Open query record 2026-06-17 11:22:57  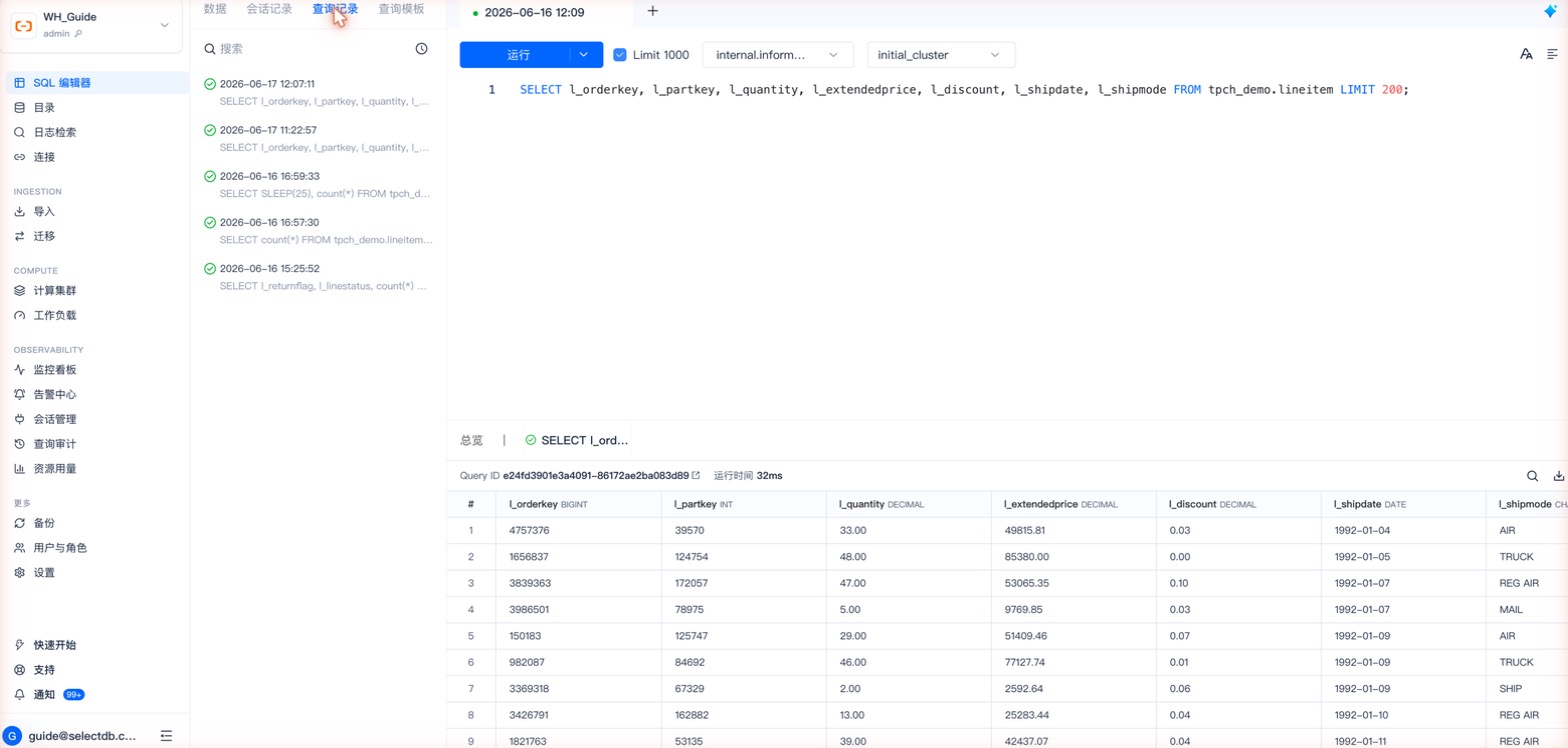click(x=318, y=139)
